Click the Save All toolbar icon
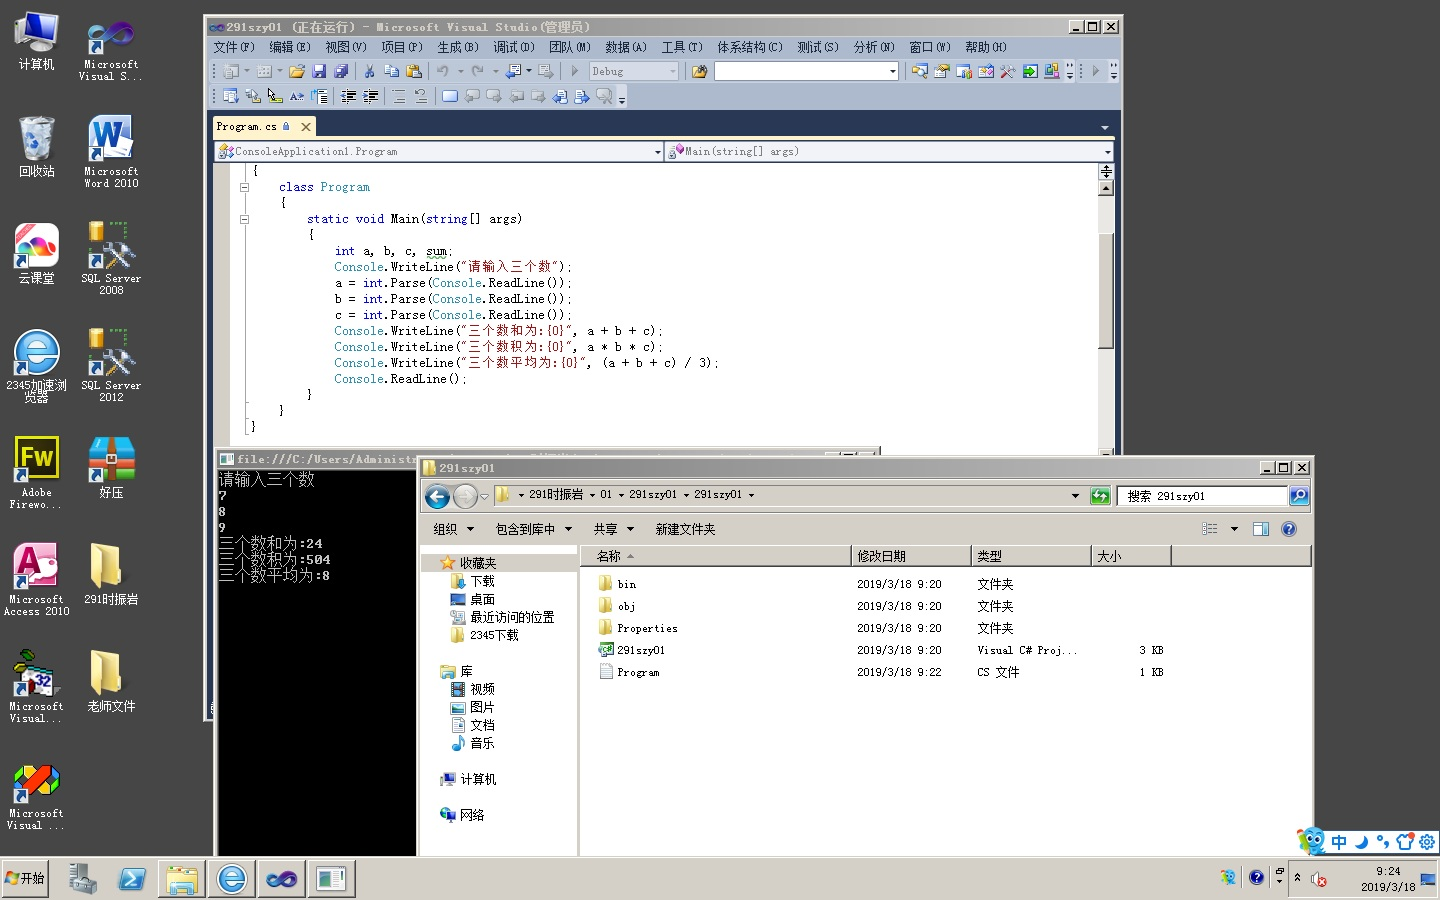1440x900 pixels. [341, 71]
